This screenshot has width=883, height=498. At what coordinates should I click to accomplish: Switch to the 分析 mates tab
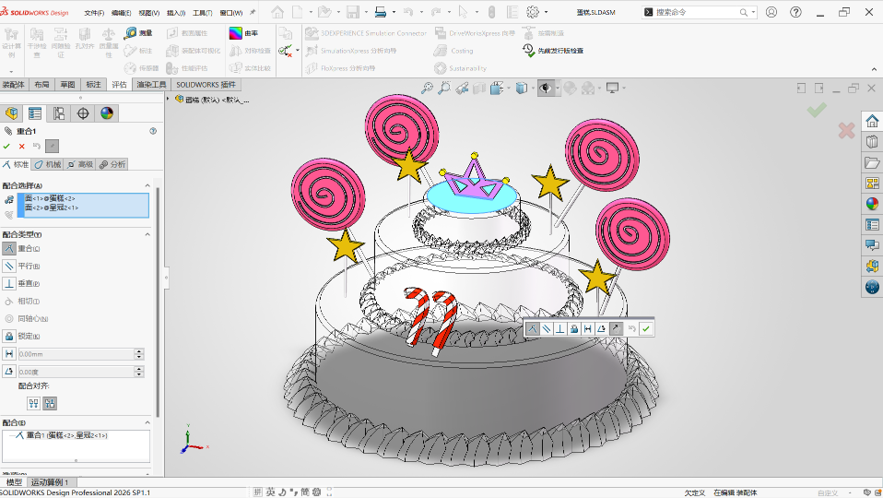pyautogui.click(x=113, y=164)
